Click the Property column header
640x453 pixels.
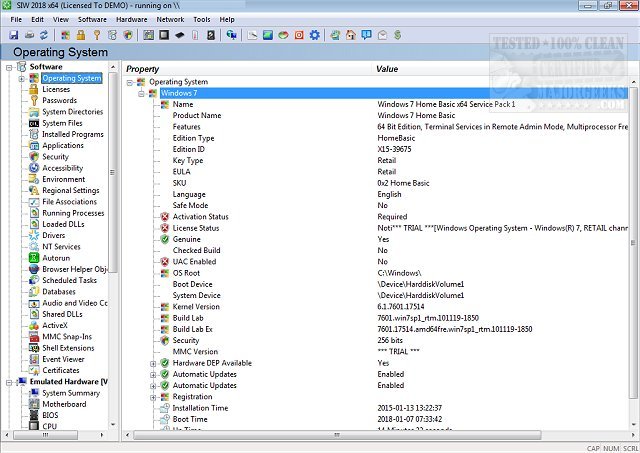click(143, 69)
